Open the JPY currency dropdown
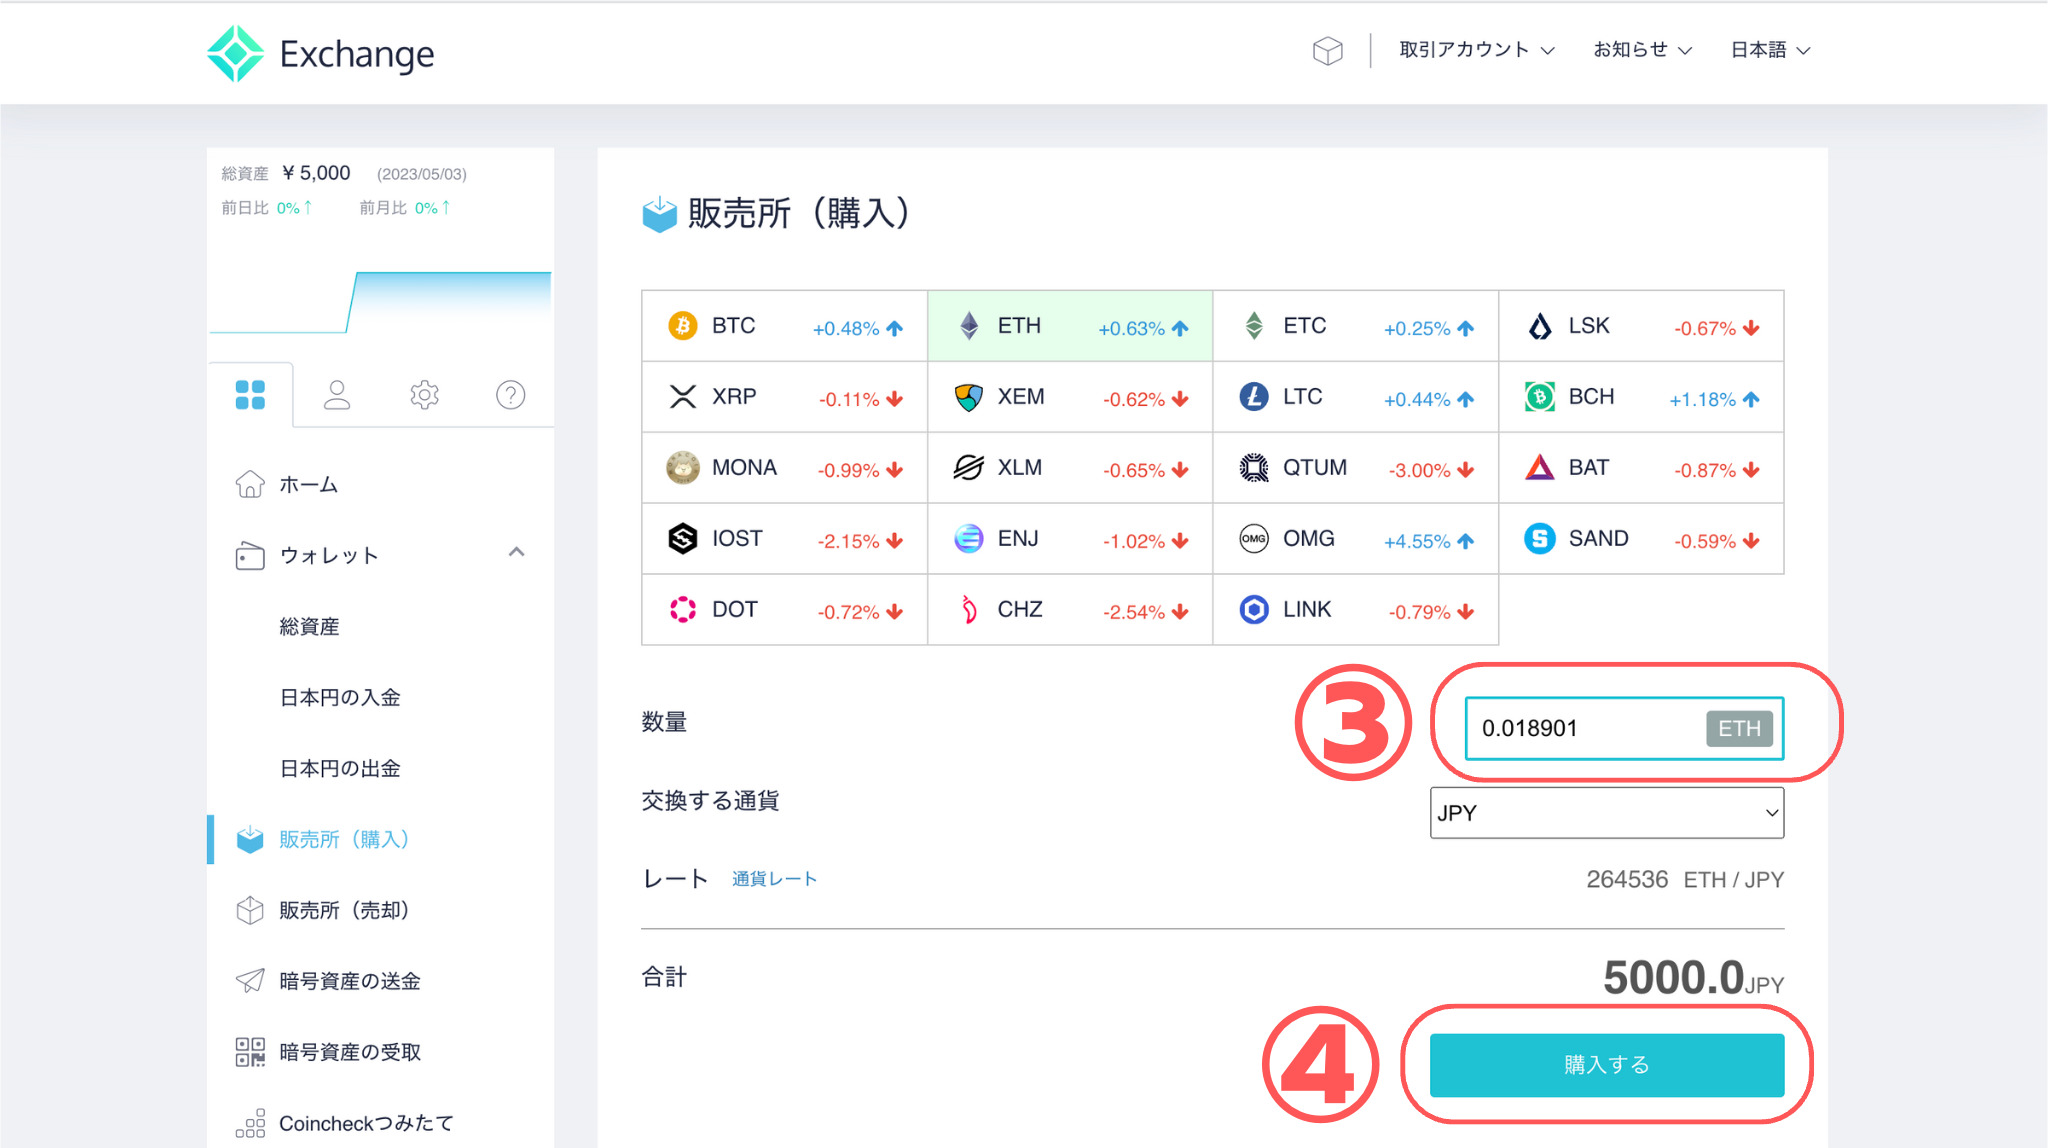The image size is (2048, 1148). coord(1607,813)
